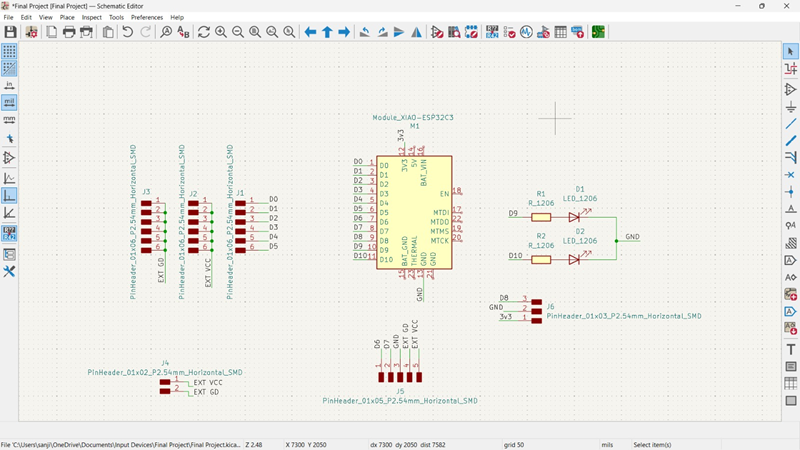Select the Highlight Net tool
This screenshot has width=800, height=450.
(791, 68)
